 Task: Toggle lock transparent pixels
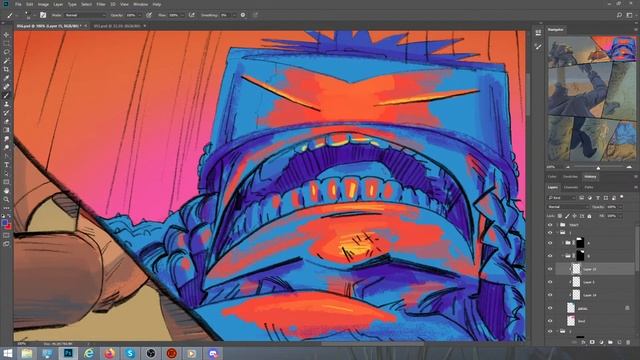(x=560, y=216)
